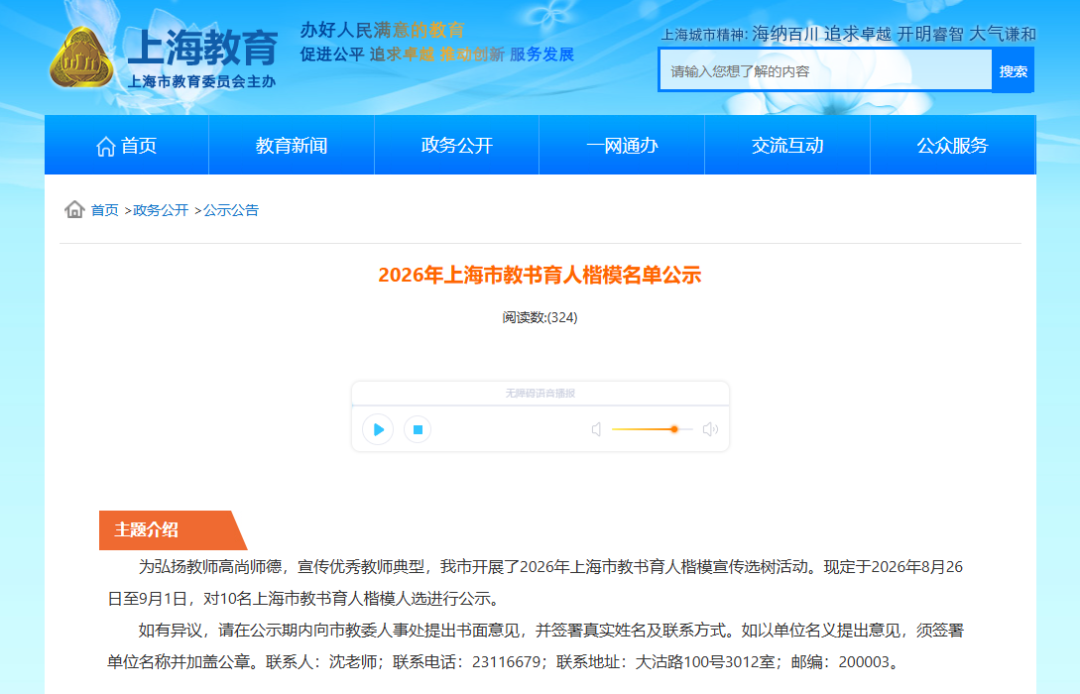Click the loud volume speaker icon

(710, 430)
